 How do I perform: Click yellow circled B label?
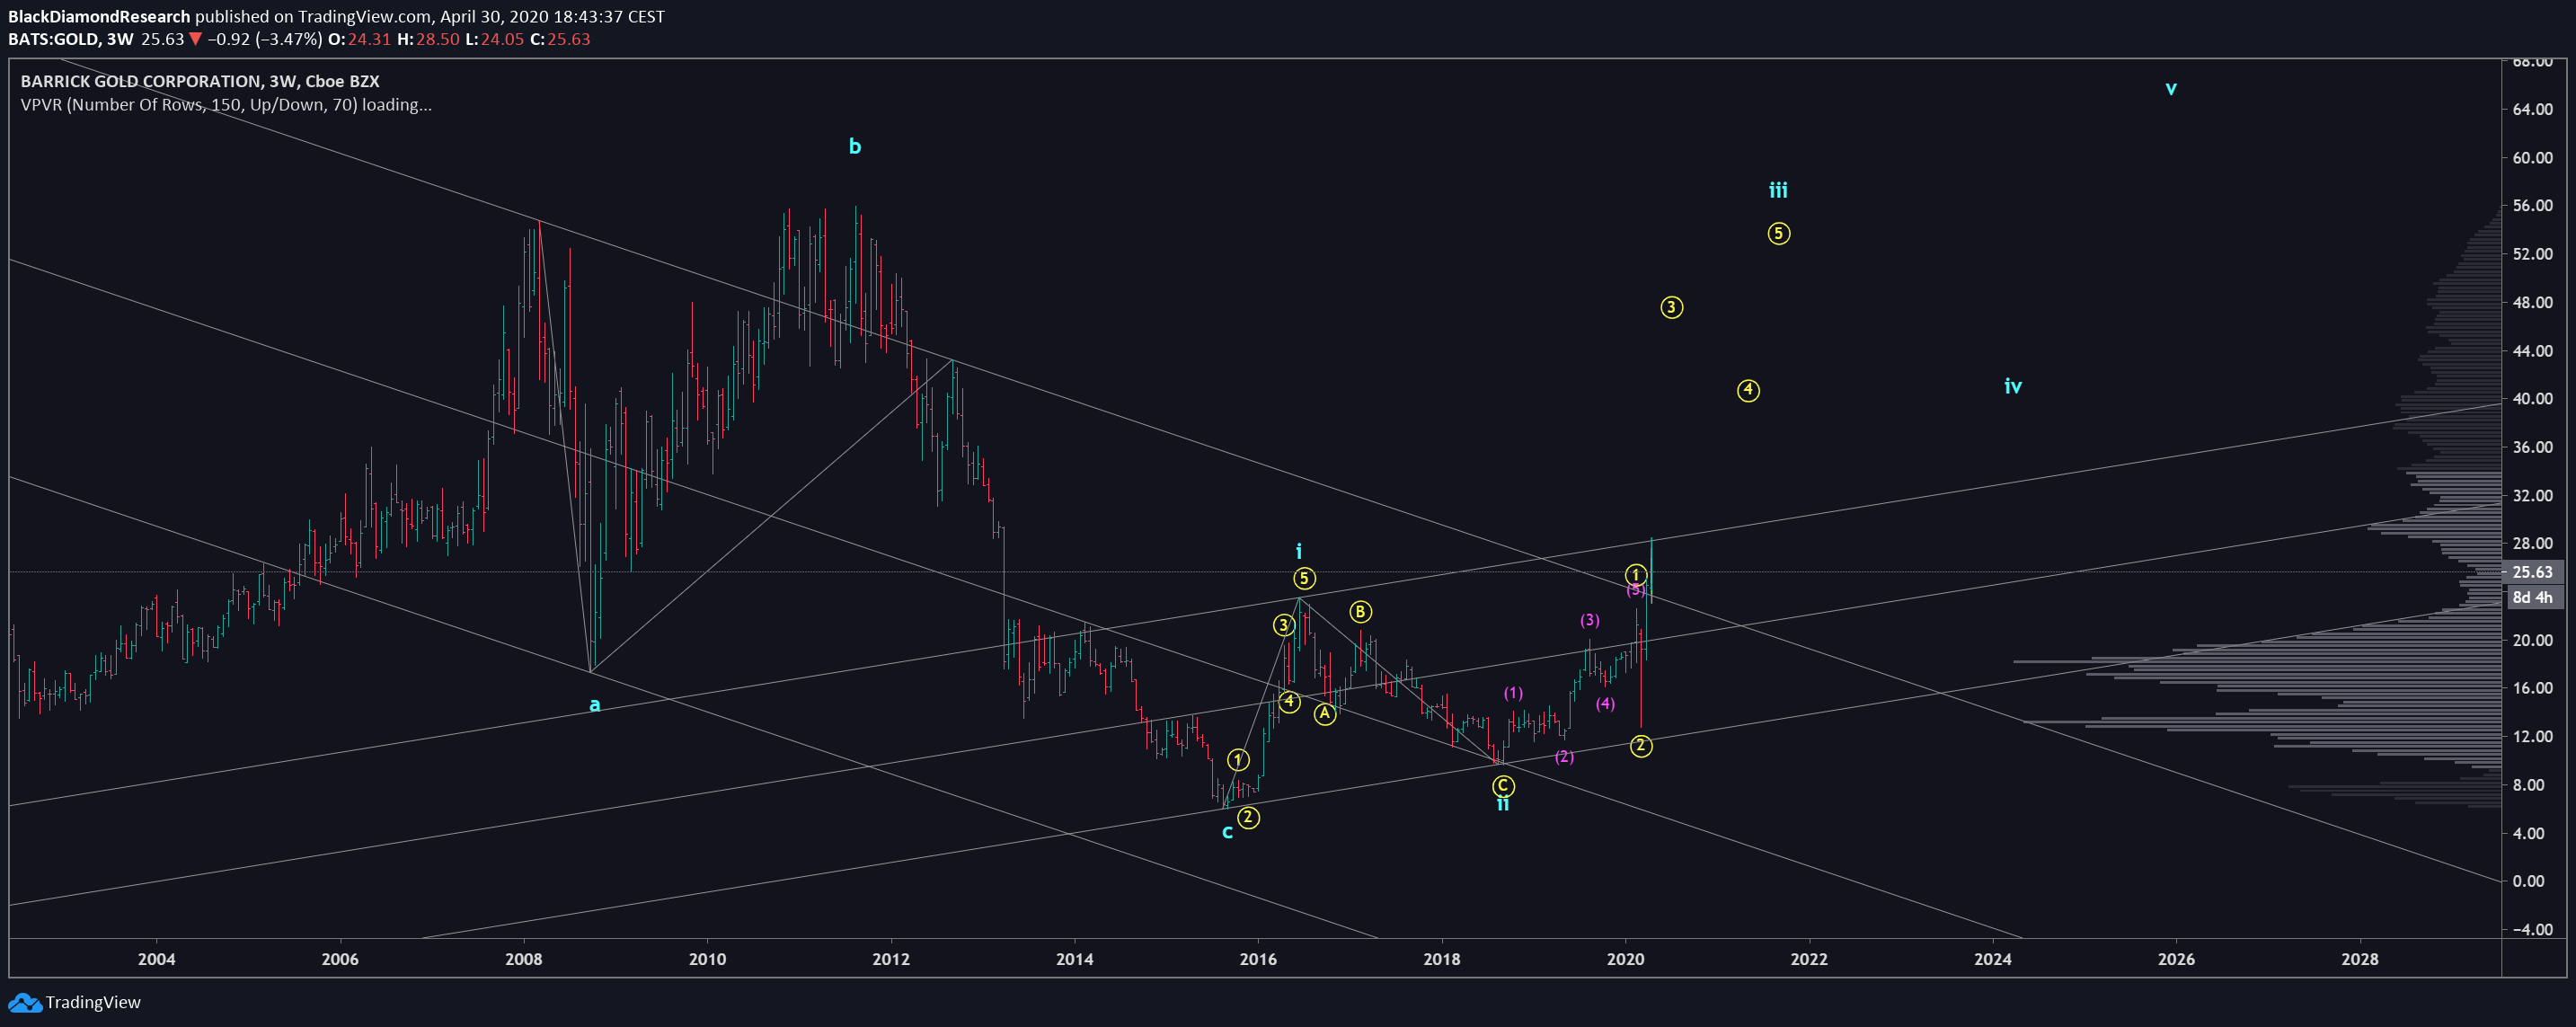[x=1360, y=612]
